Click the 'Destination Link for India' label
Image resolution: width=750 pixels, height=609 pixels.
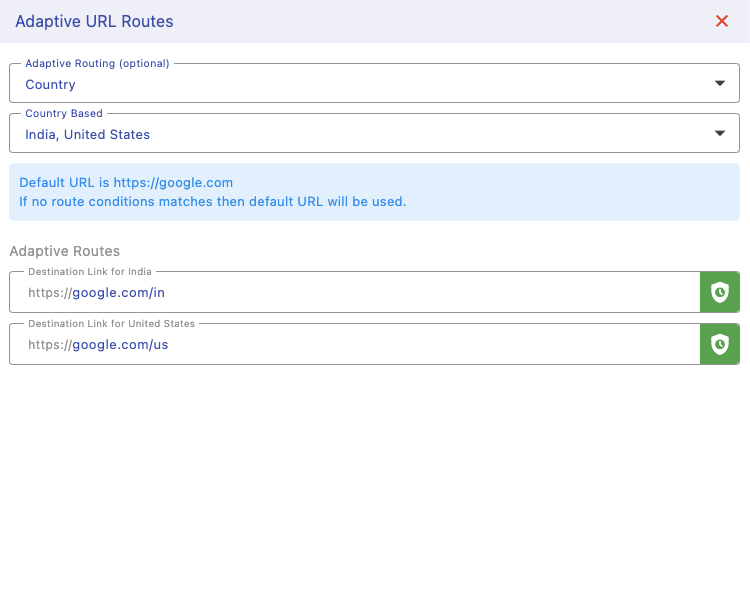[x=90, y=272]
